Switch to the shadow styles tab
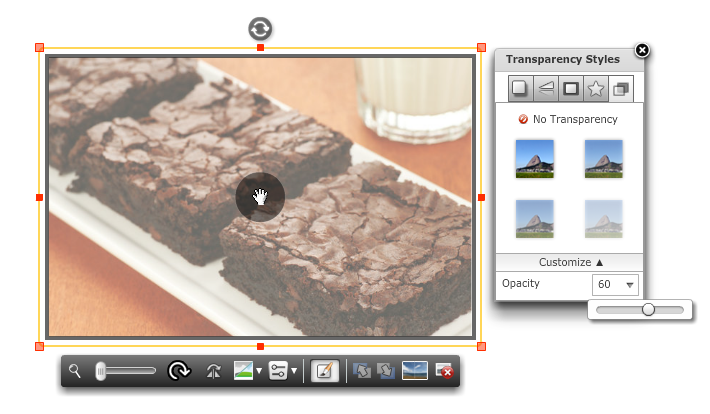Image resolution: width=710 pixels, height=414 pixels. point(520,88)
